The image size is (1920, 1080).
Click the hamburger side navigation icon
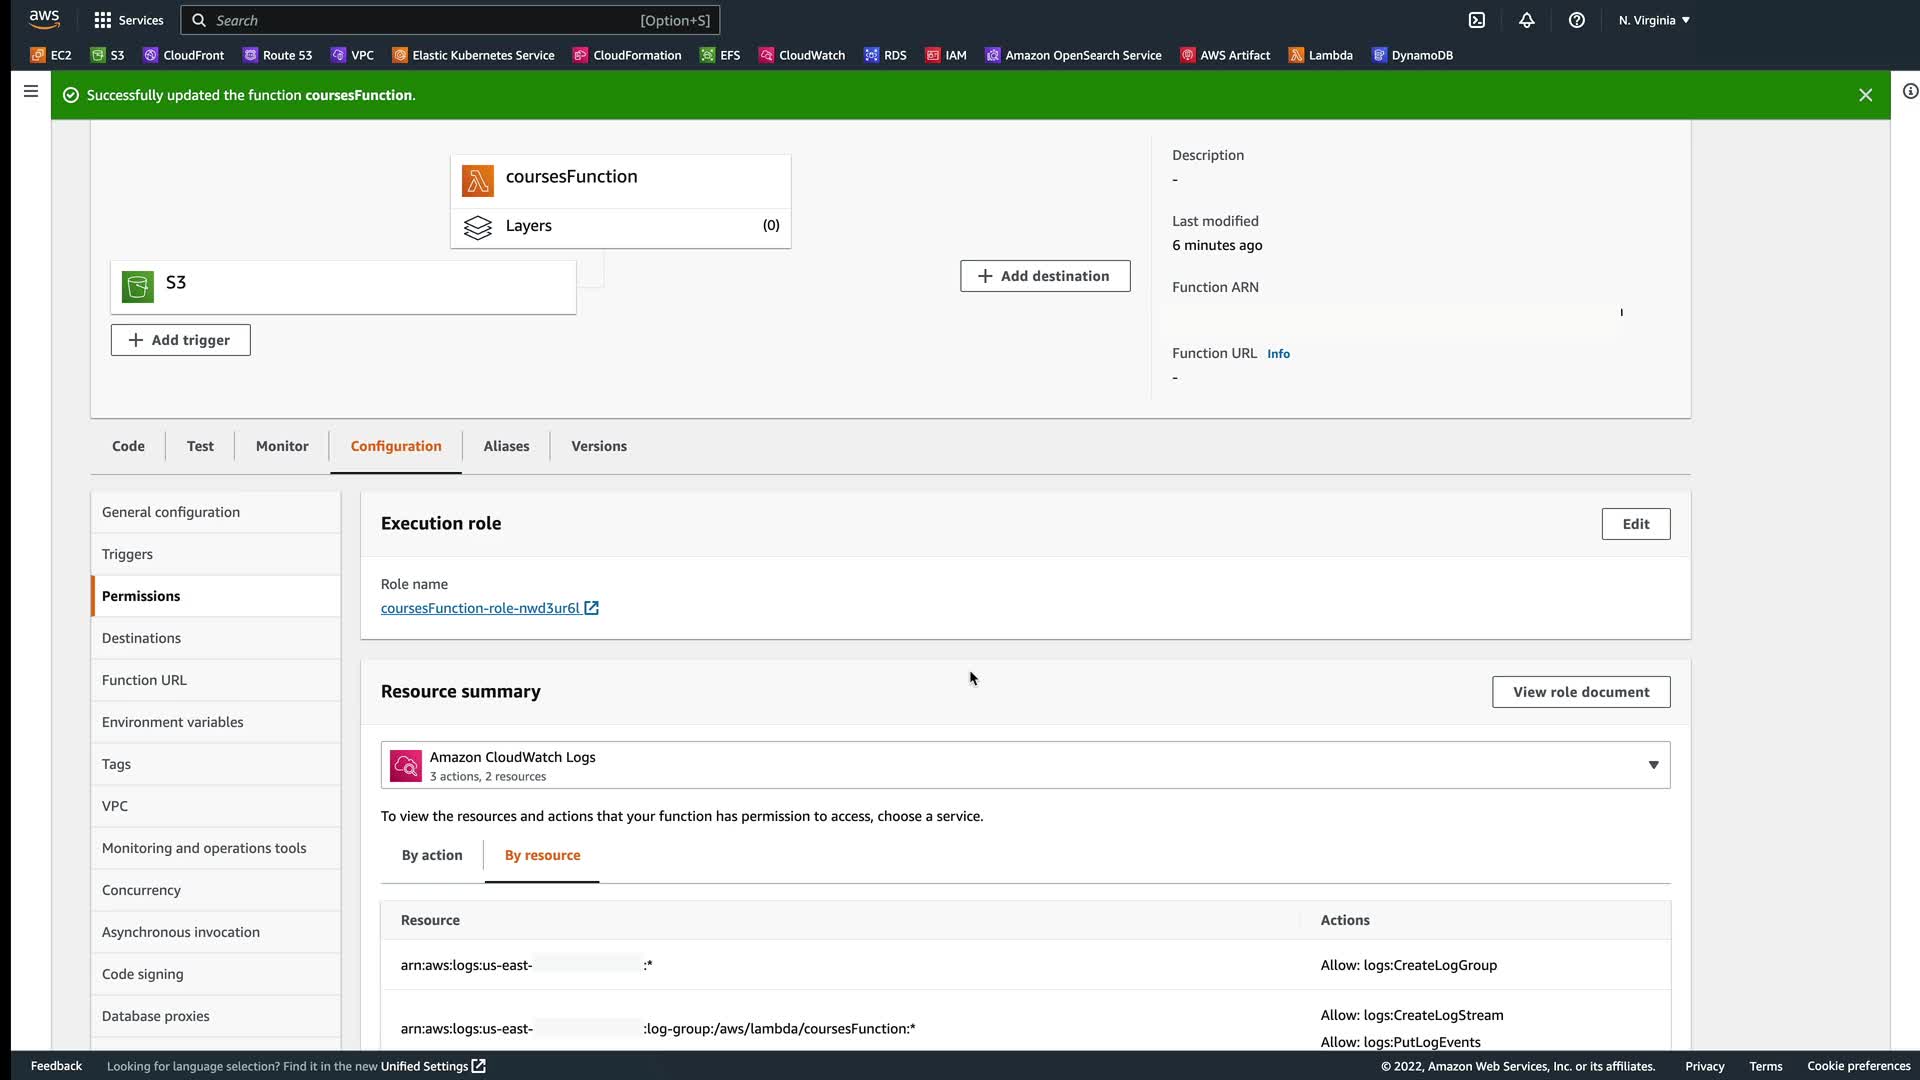pos(31,92)
